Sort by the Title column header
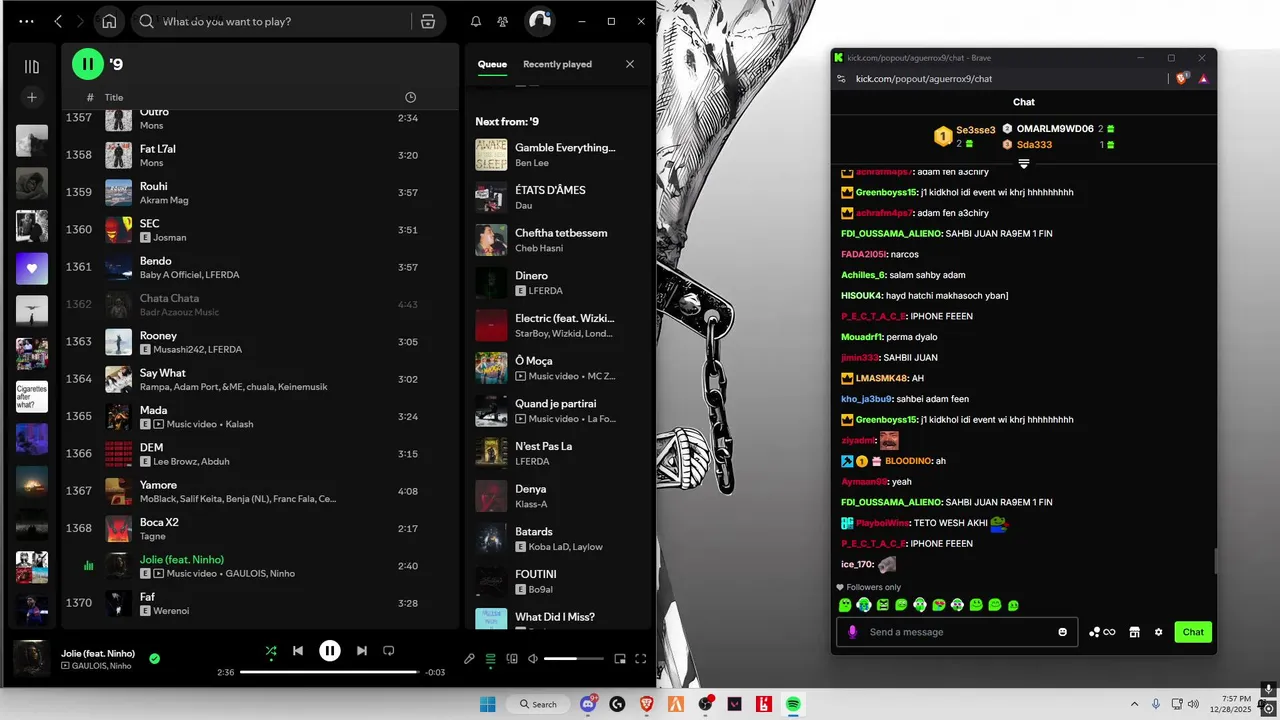The height and width of the screenshot is (720, 1280). 114,97
